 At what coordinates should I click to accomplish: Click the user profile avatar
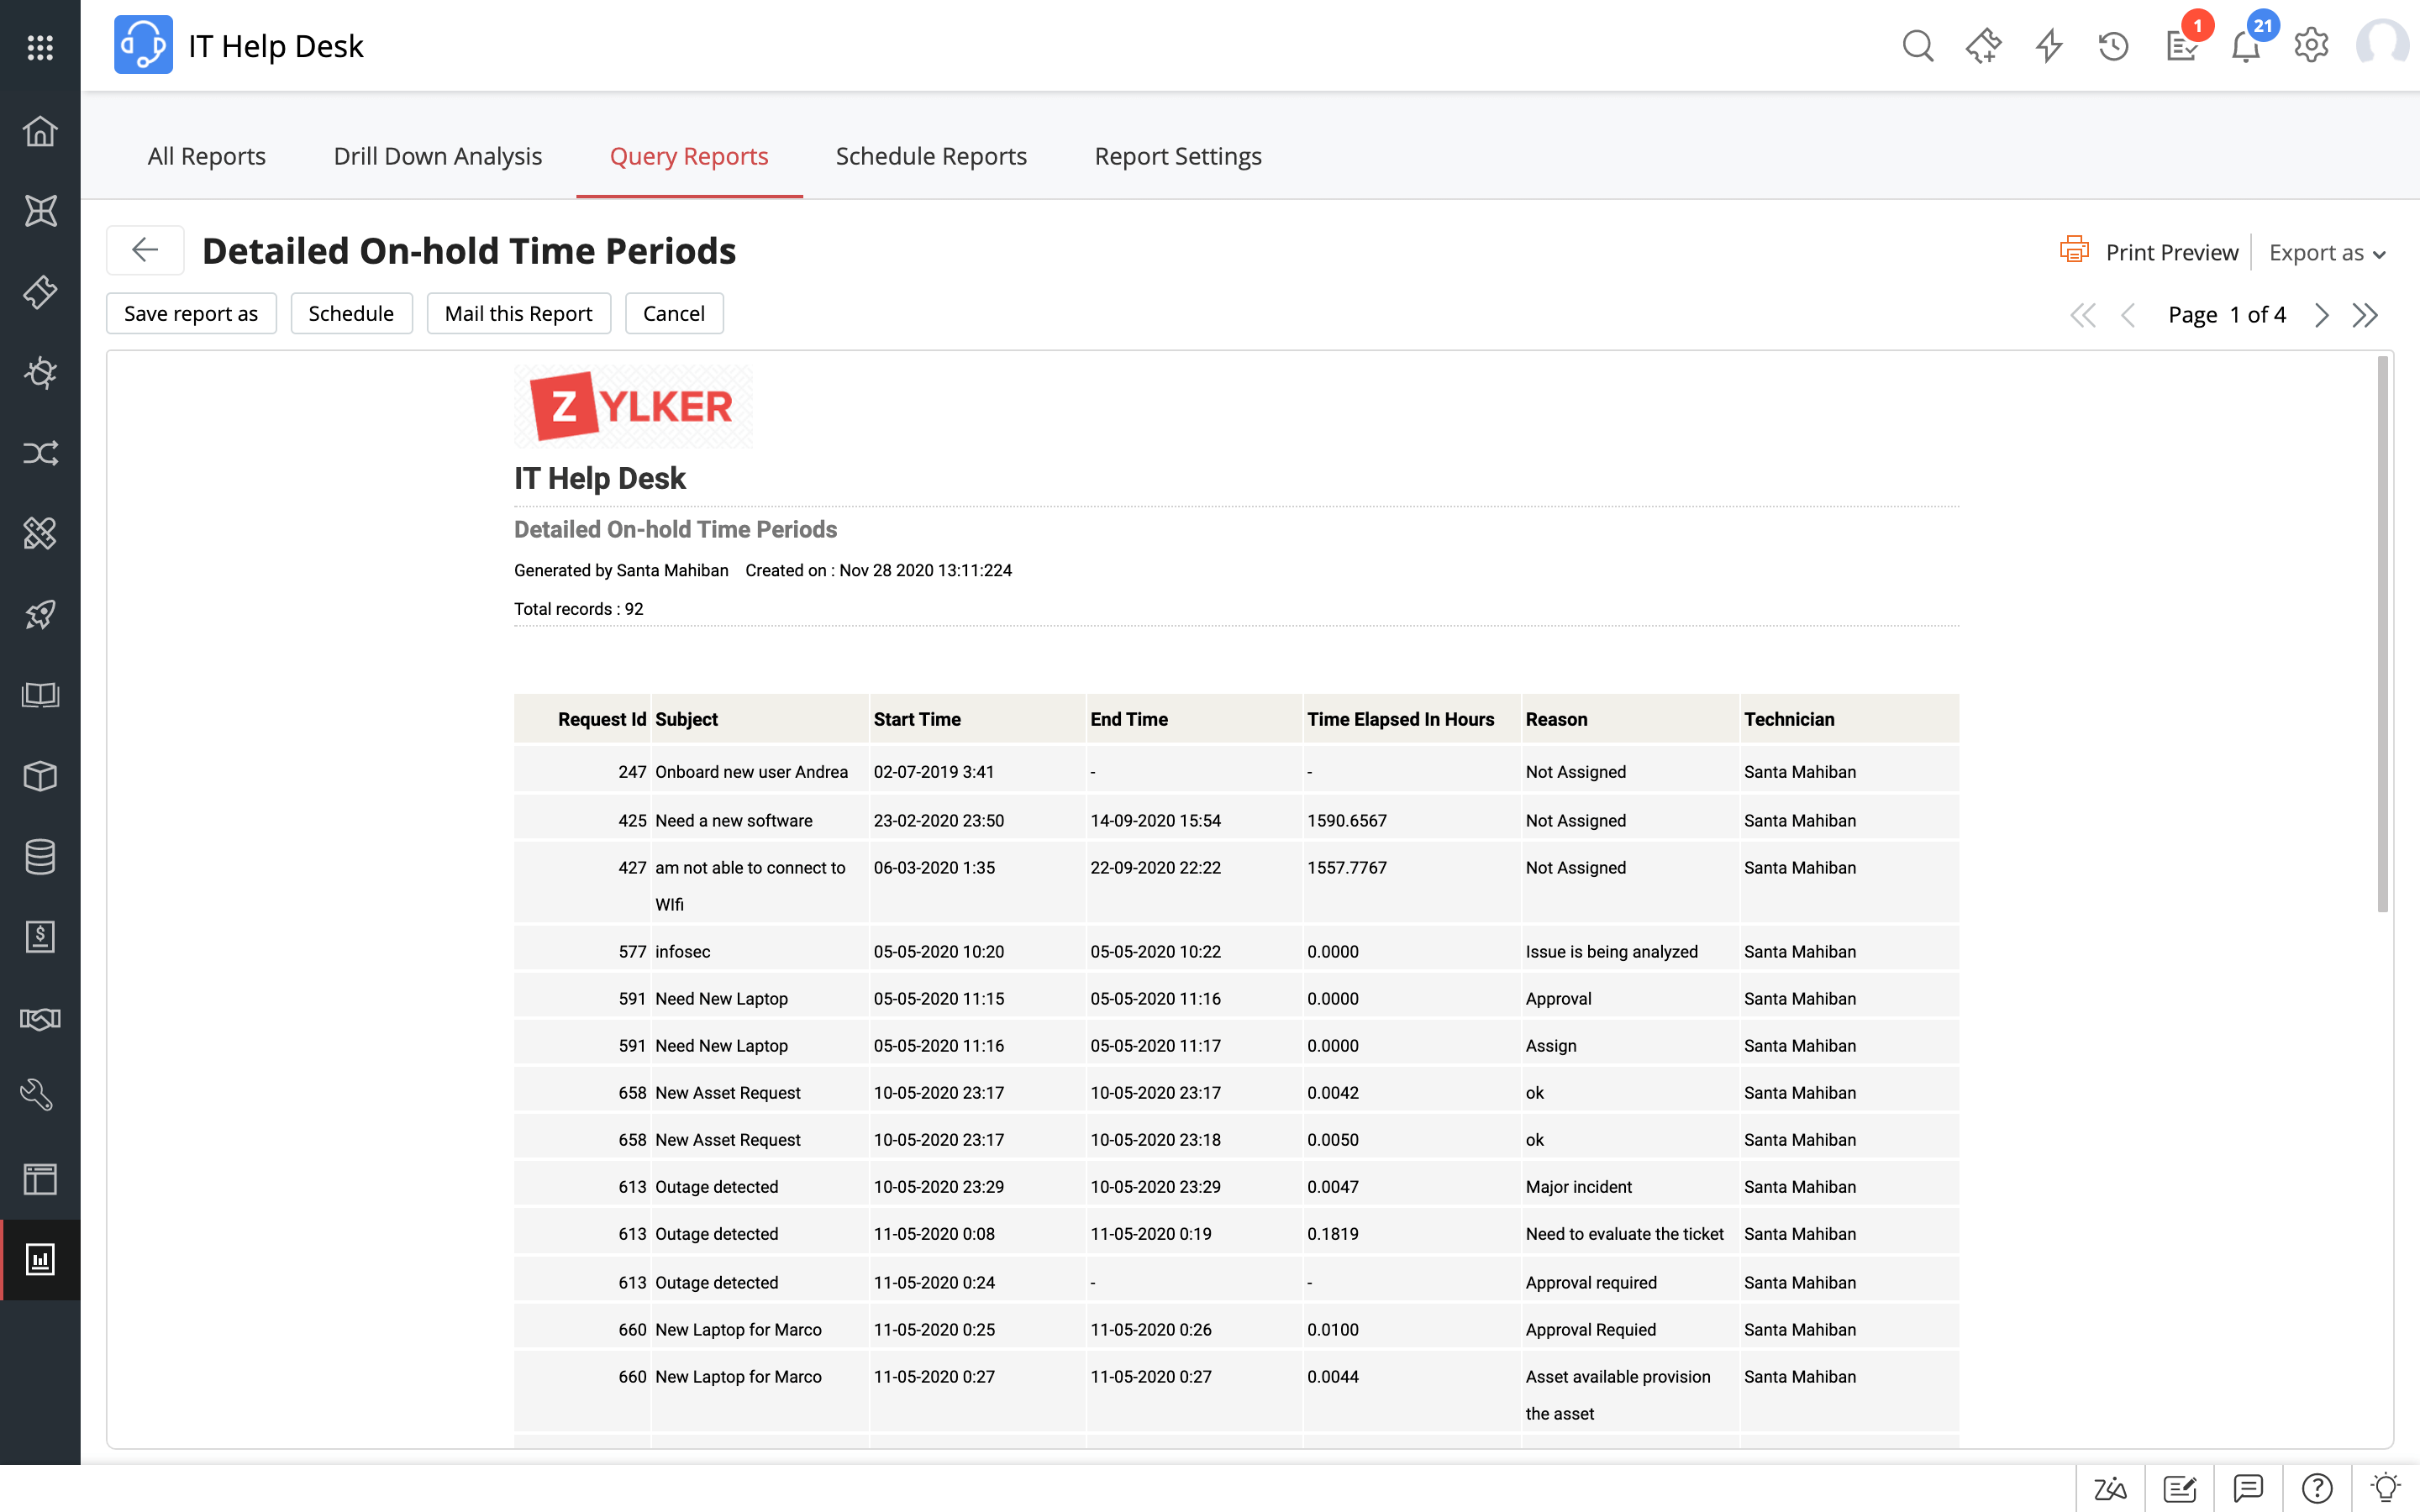(2381, 46)
